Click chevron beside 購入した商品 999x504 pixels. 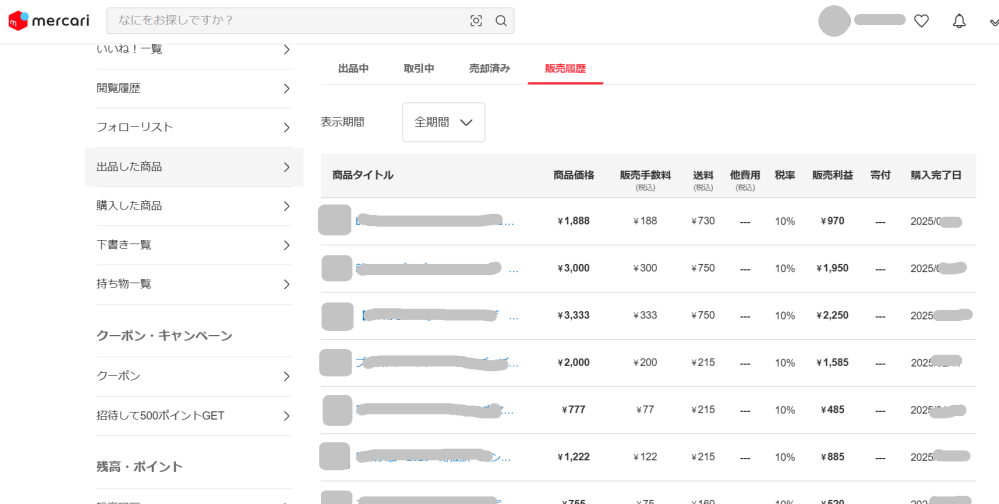(x=286, y=206)
